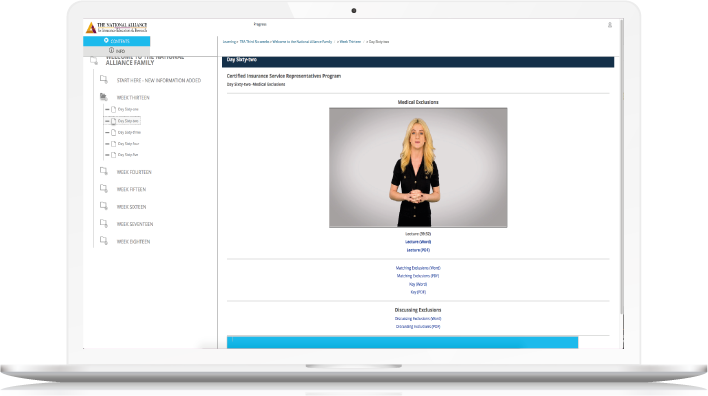Select Day Sixty-one in the tree

click(128, 109)
